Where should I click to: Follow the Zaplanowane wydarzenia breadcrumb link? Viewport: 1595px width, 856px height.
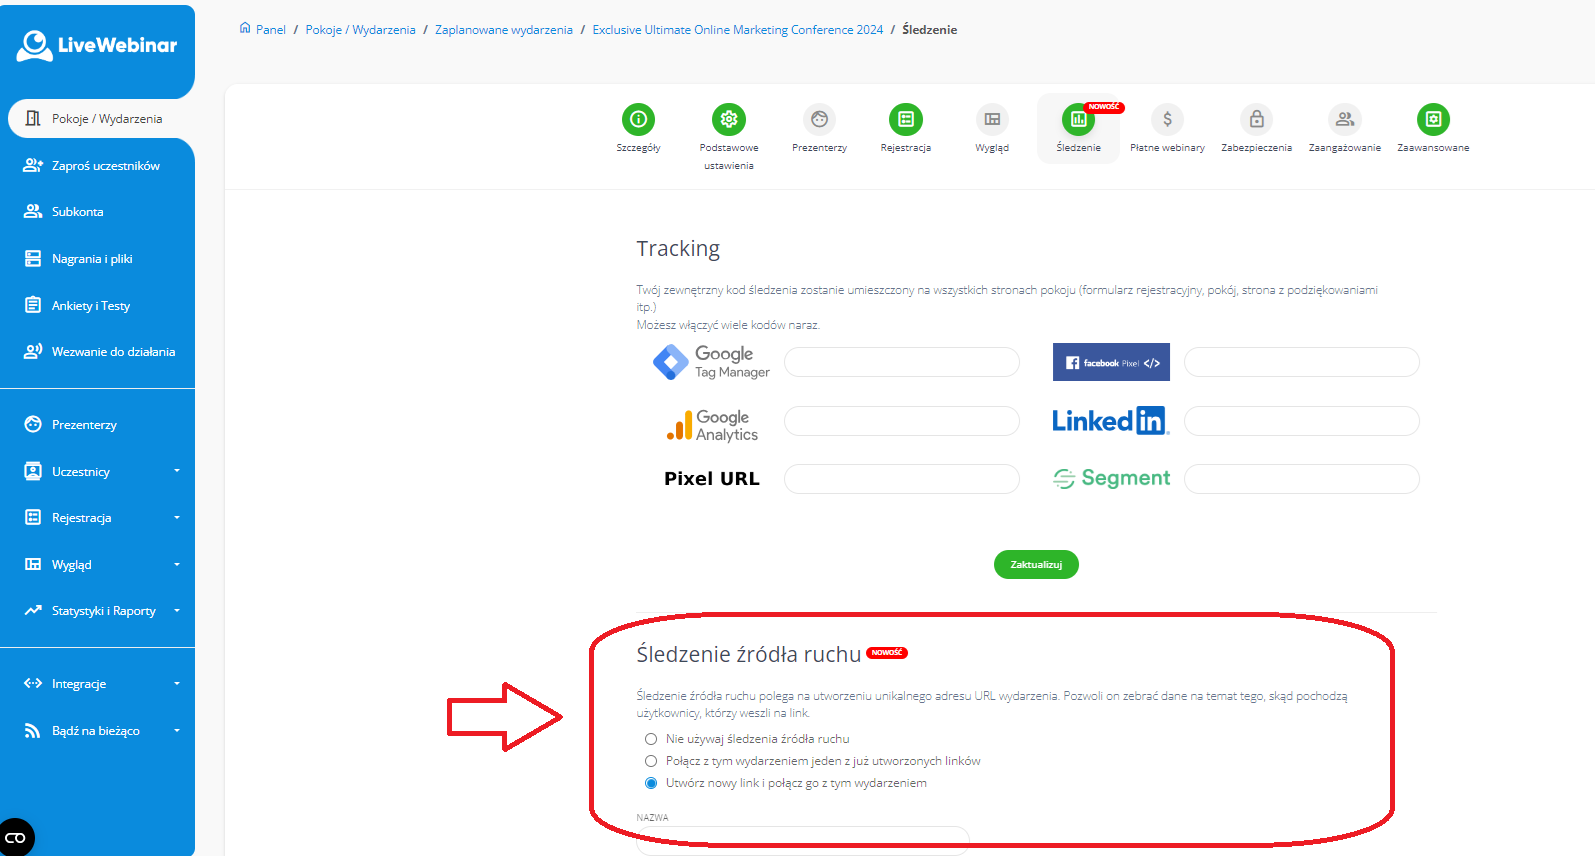pyautogui.click(x=504, y=30)
